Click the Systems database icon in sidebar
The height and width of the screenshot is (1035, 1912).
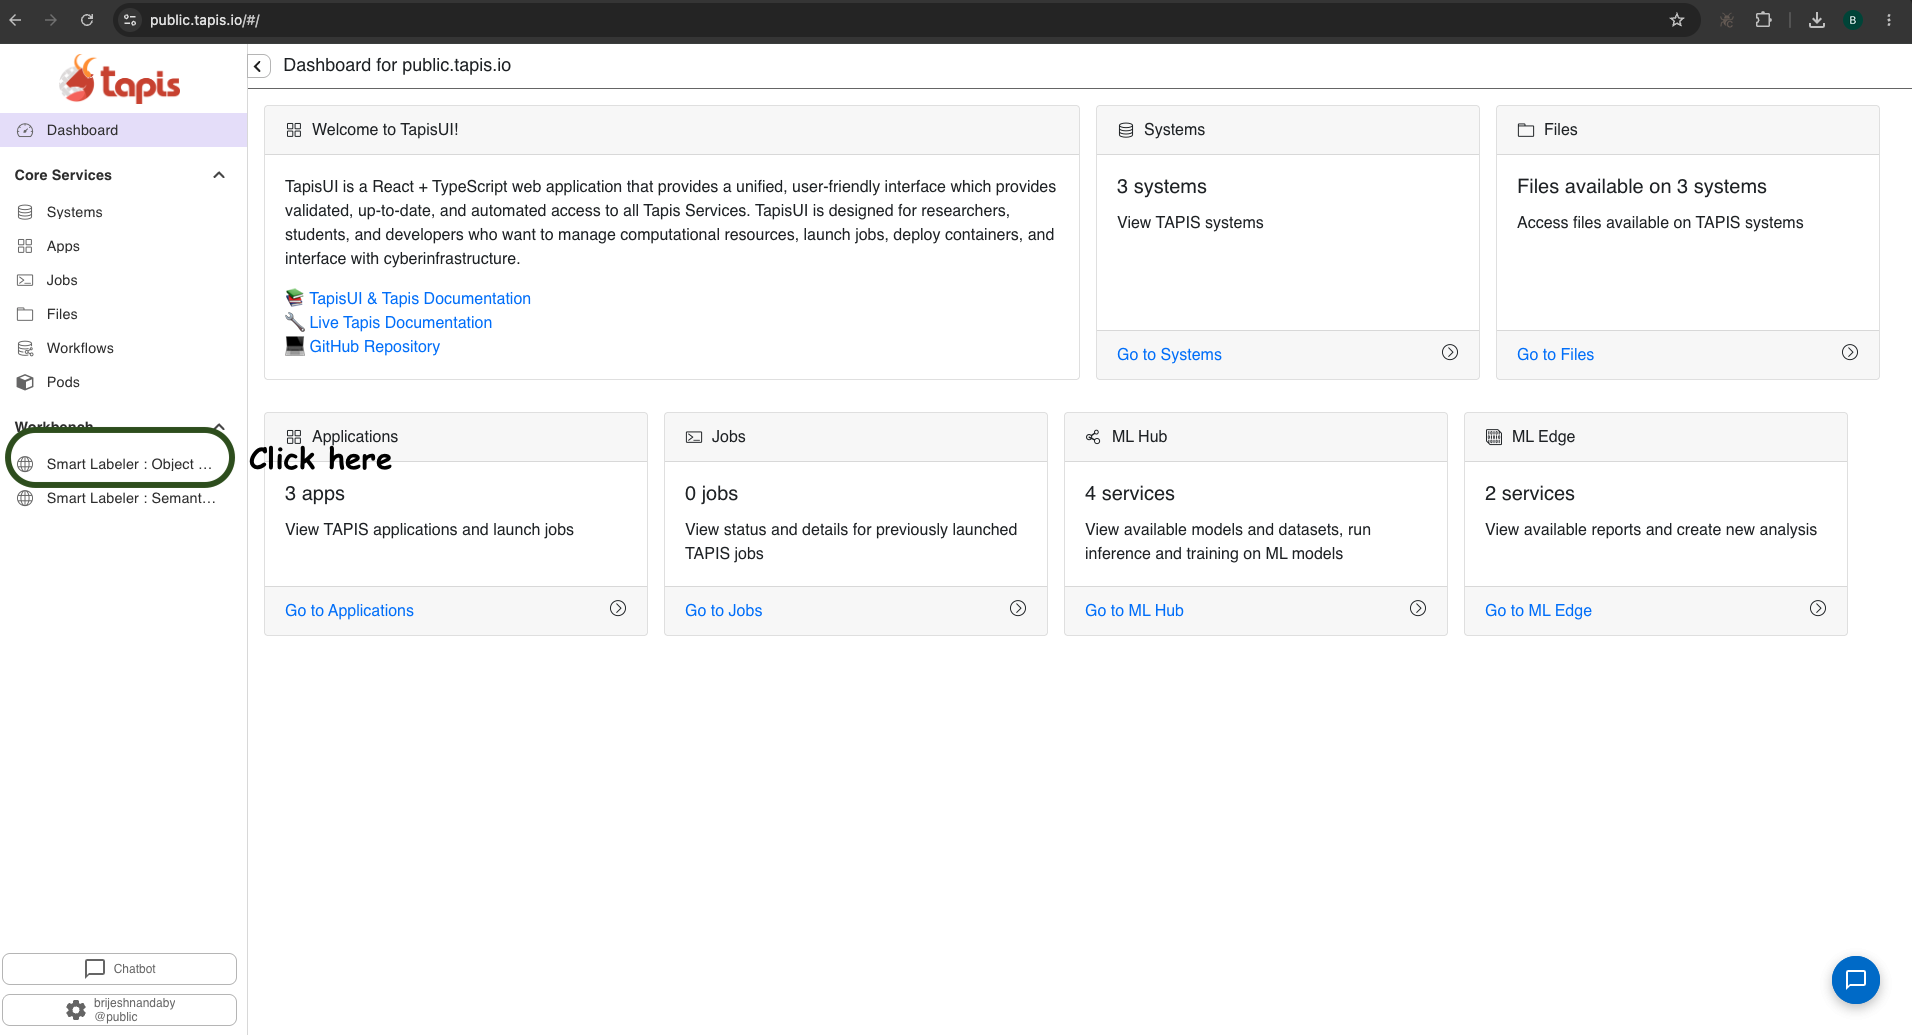click(x=25, y=212)
